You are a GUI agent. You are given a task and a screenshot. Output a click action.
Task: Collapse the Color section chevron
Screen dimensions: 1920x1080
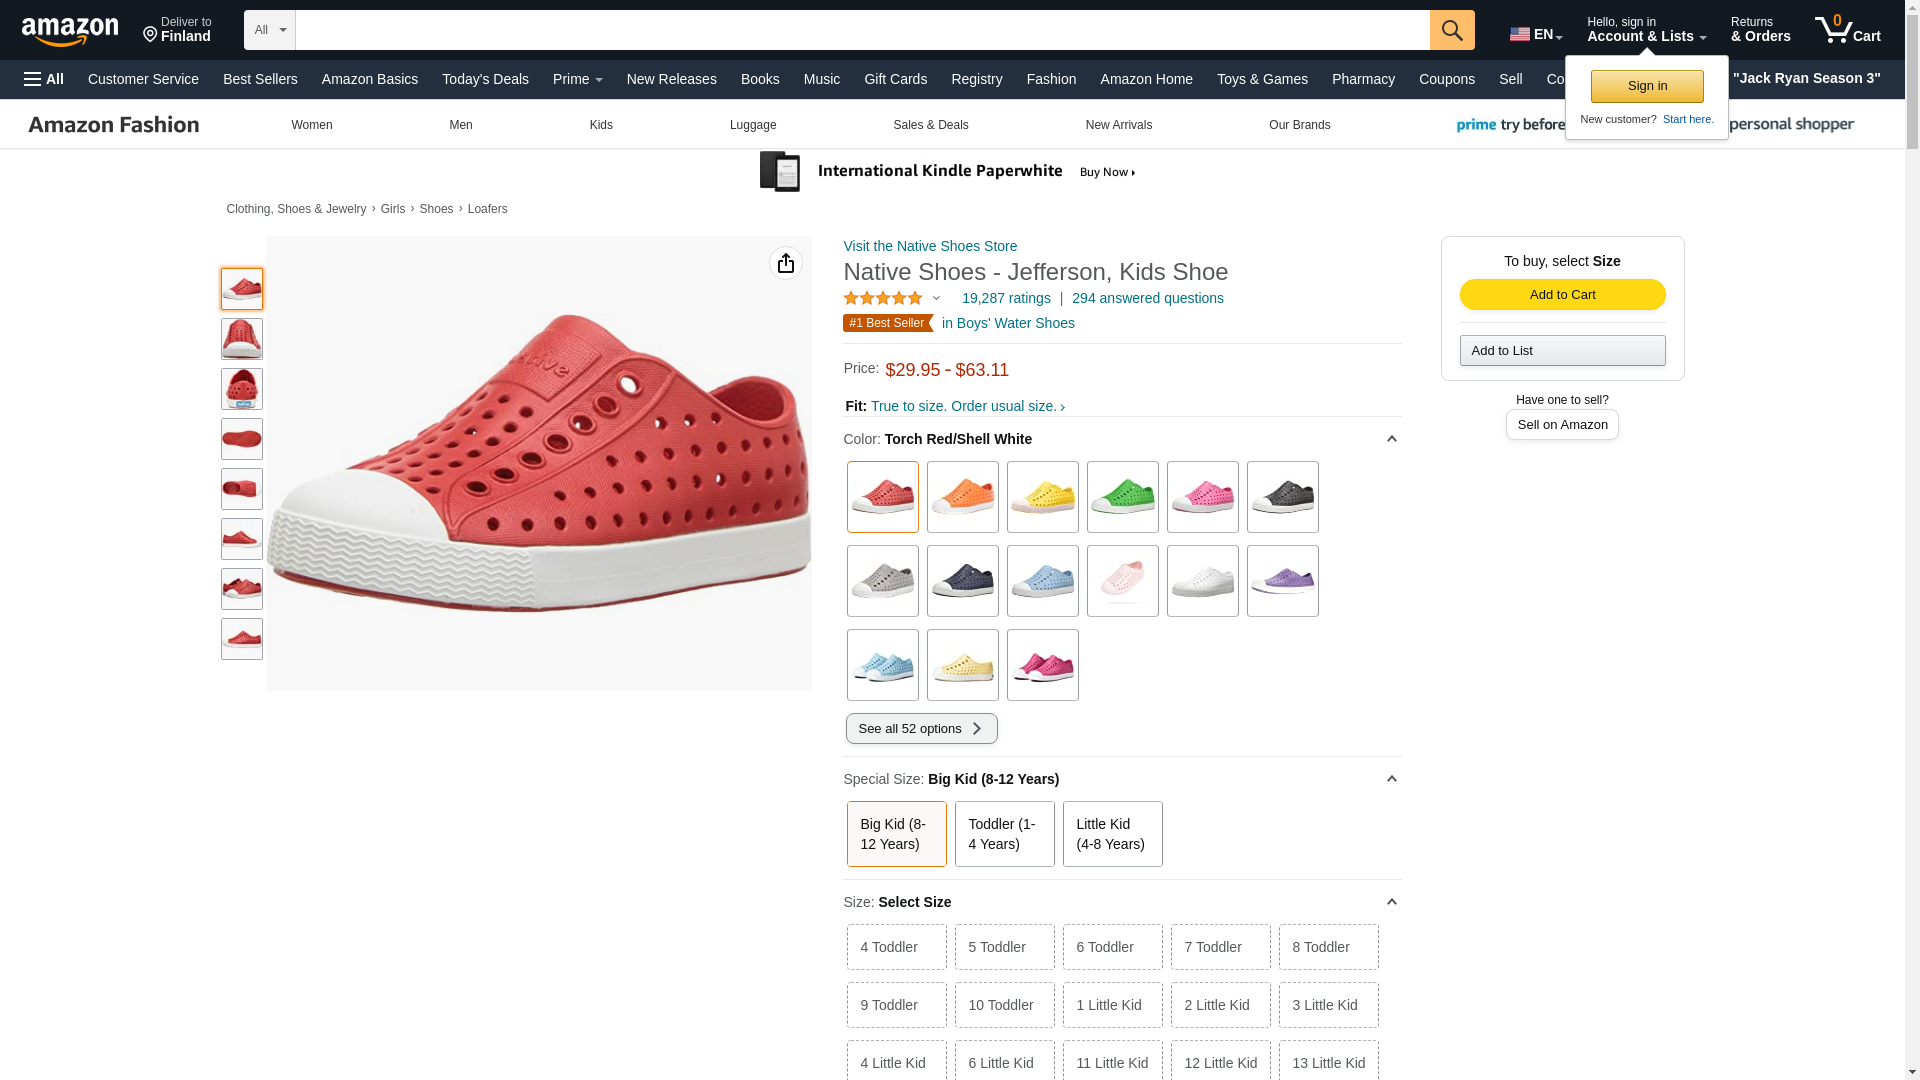1391,439
